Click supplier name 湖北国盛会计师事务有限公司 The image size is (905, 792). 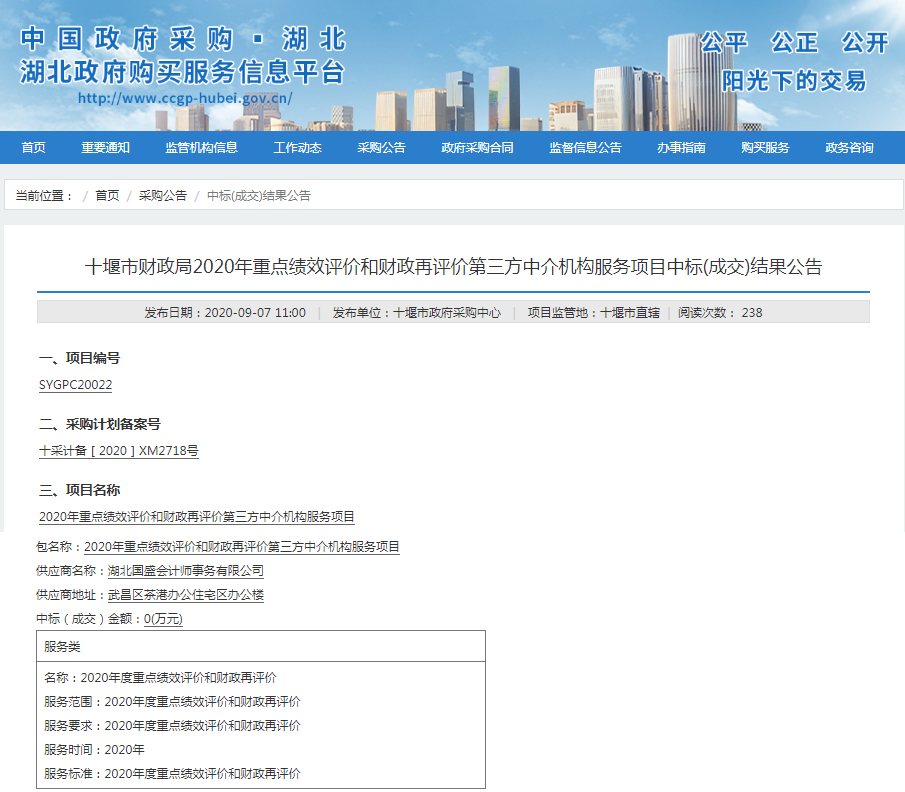coord(186,571)
